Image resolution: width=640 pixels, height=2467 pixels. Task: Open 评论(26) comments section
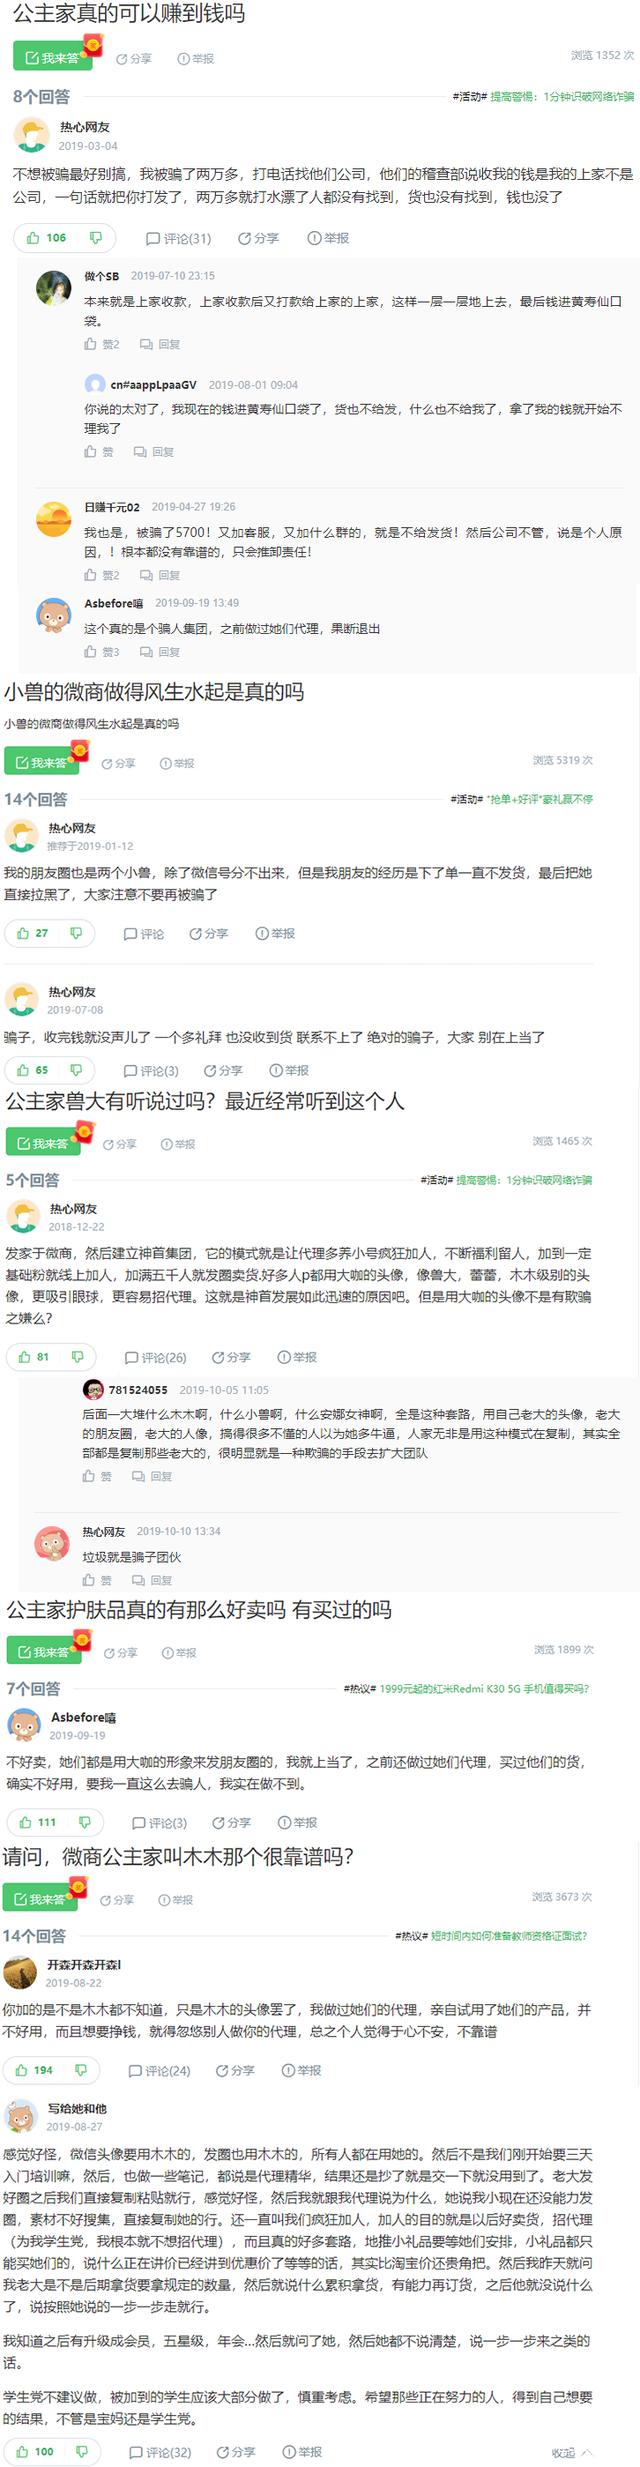point(155,1357)
